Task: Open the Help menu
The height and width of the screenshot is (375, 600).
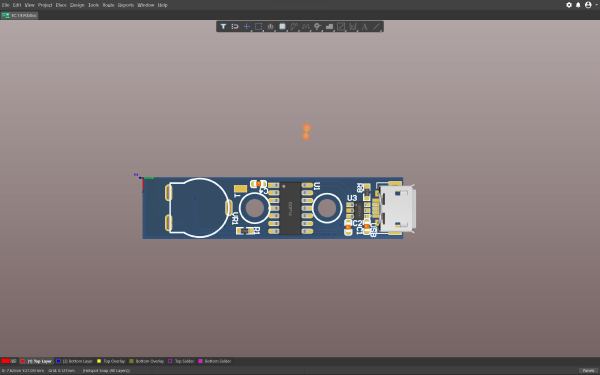Action: 163,5
